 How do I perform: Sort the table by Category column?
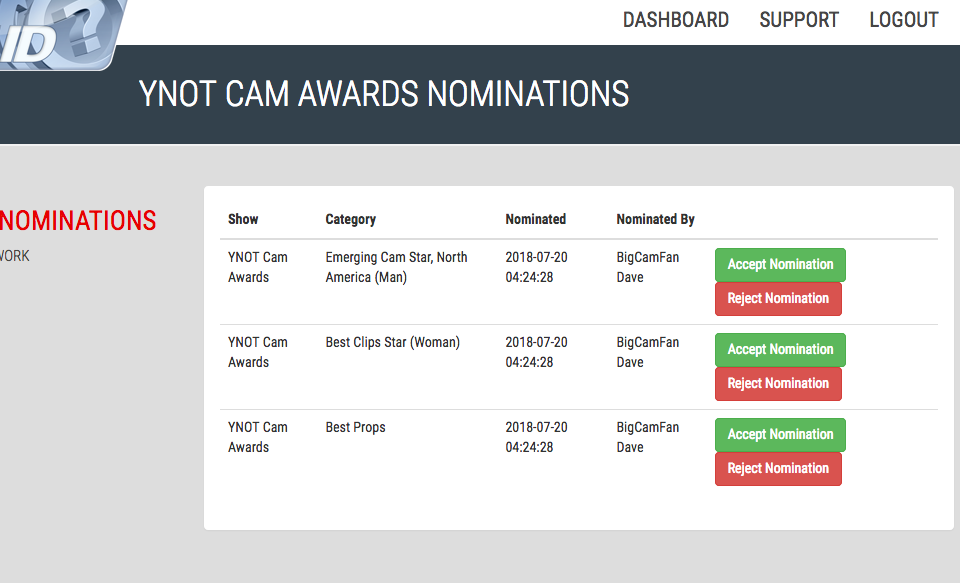pyautogui.click(x=350, y=219)
